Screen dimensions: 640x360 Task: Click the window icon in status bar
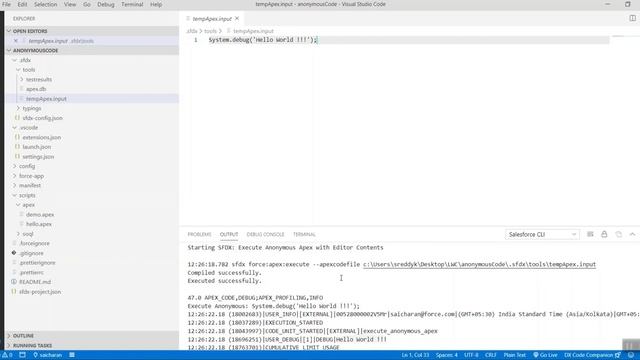coord(22,355)
